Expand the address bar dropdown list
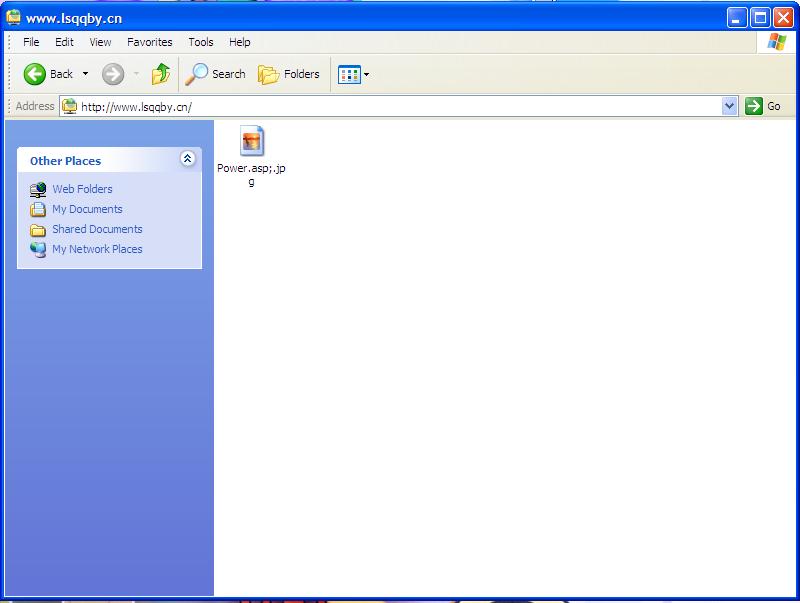Viewport: 800px width, 603px height. (x=730, y=106)
